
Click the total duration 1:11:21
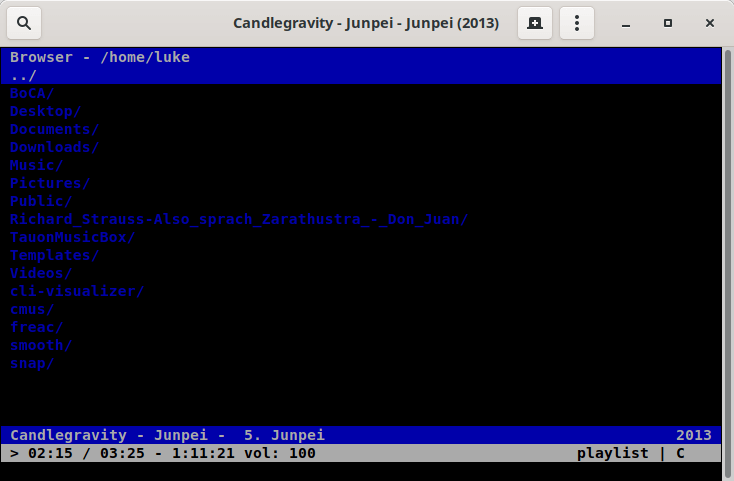[x=203, y=453]
